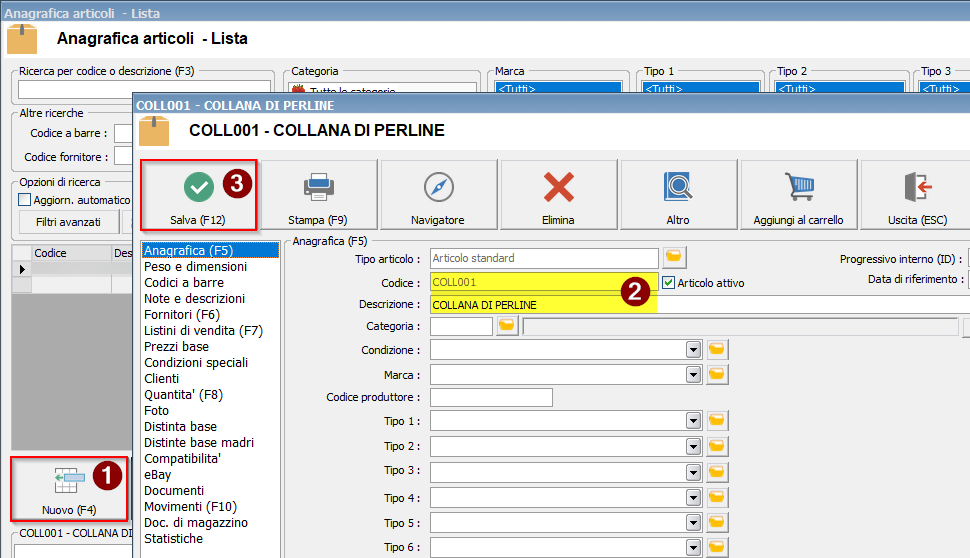
Task: Uncheck the Articolo attivo checkbox
Action: pos(669,283)
